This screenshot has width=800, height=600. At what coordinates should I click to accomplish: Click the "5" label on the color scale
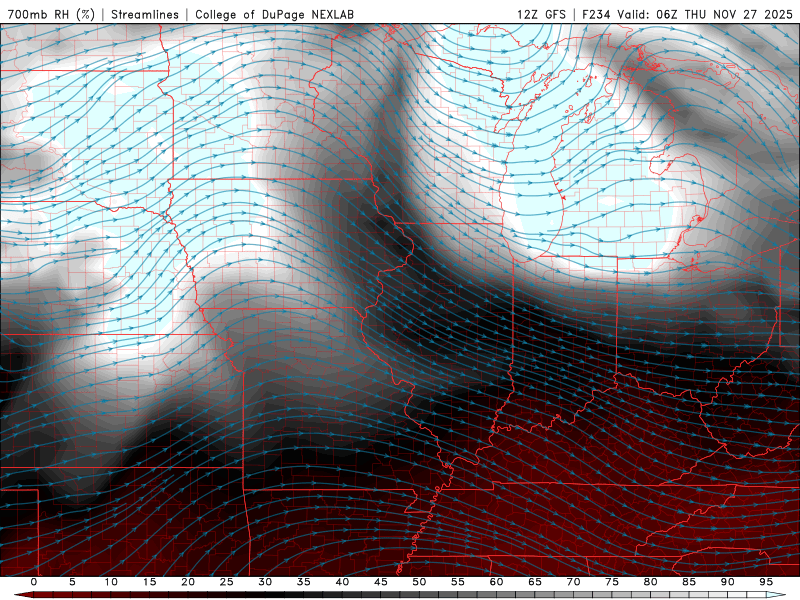[x=72, y=582]
